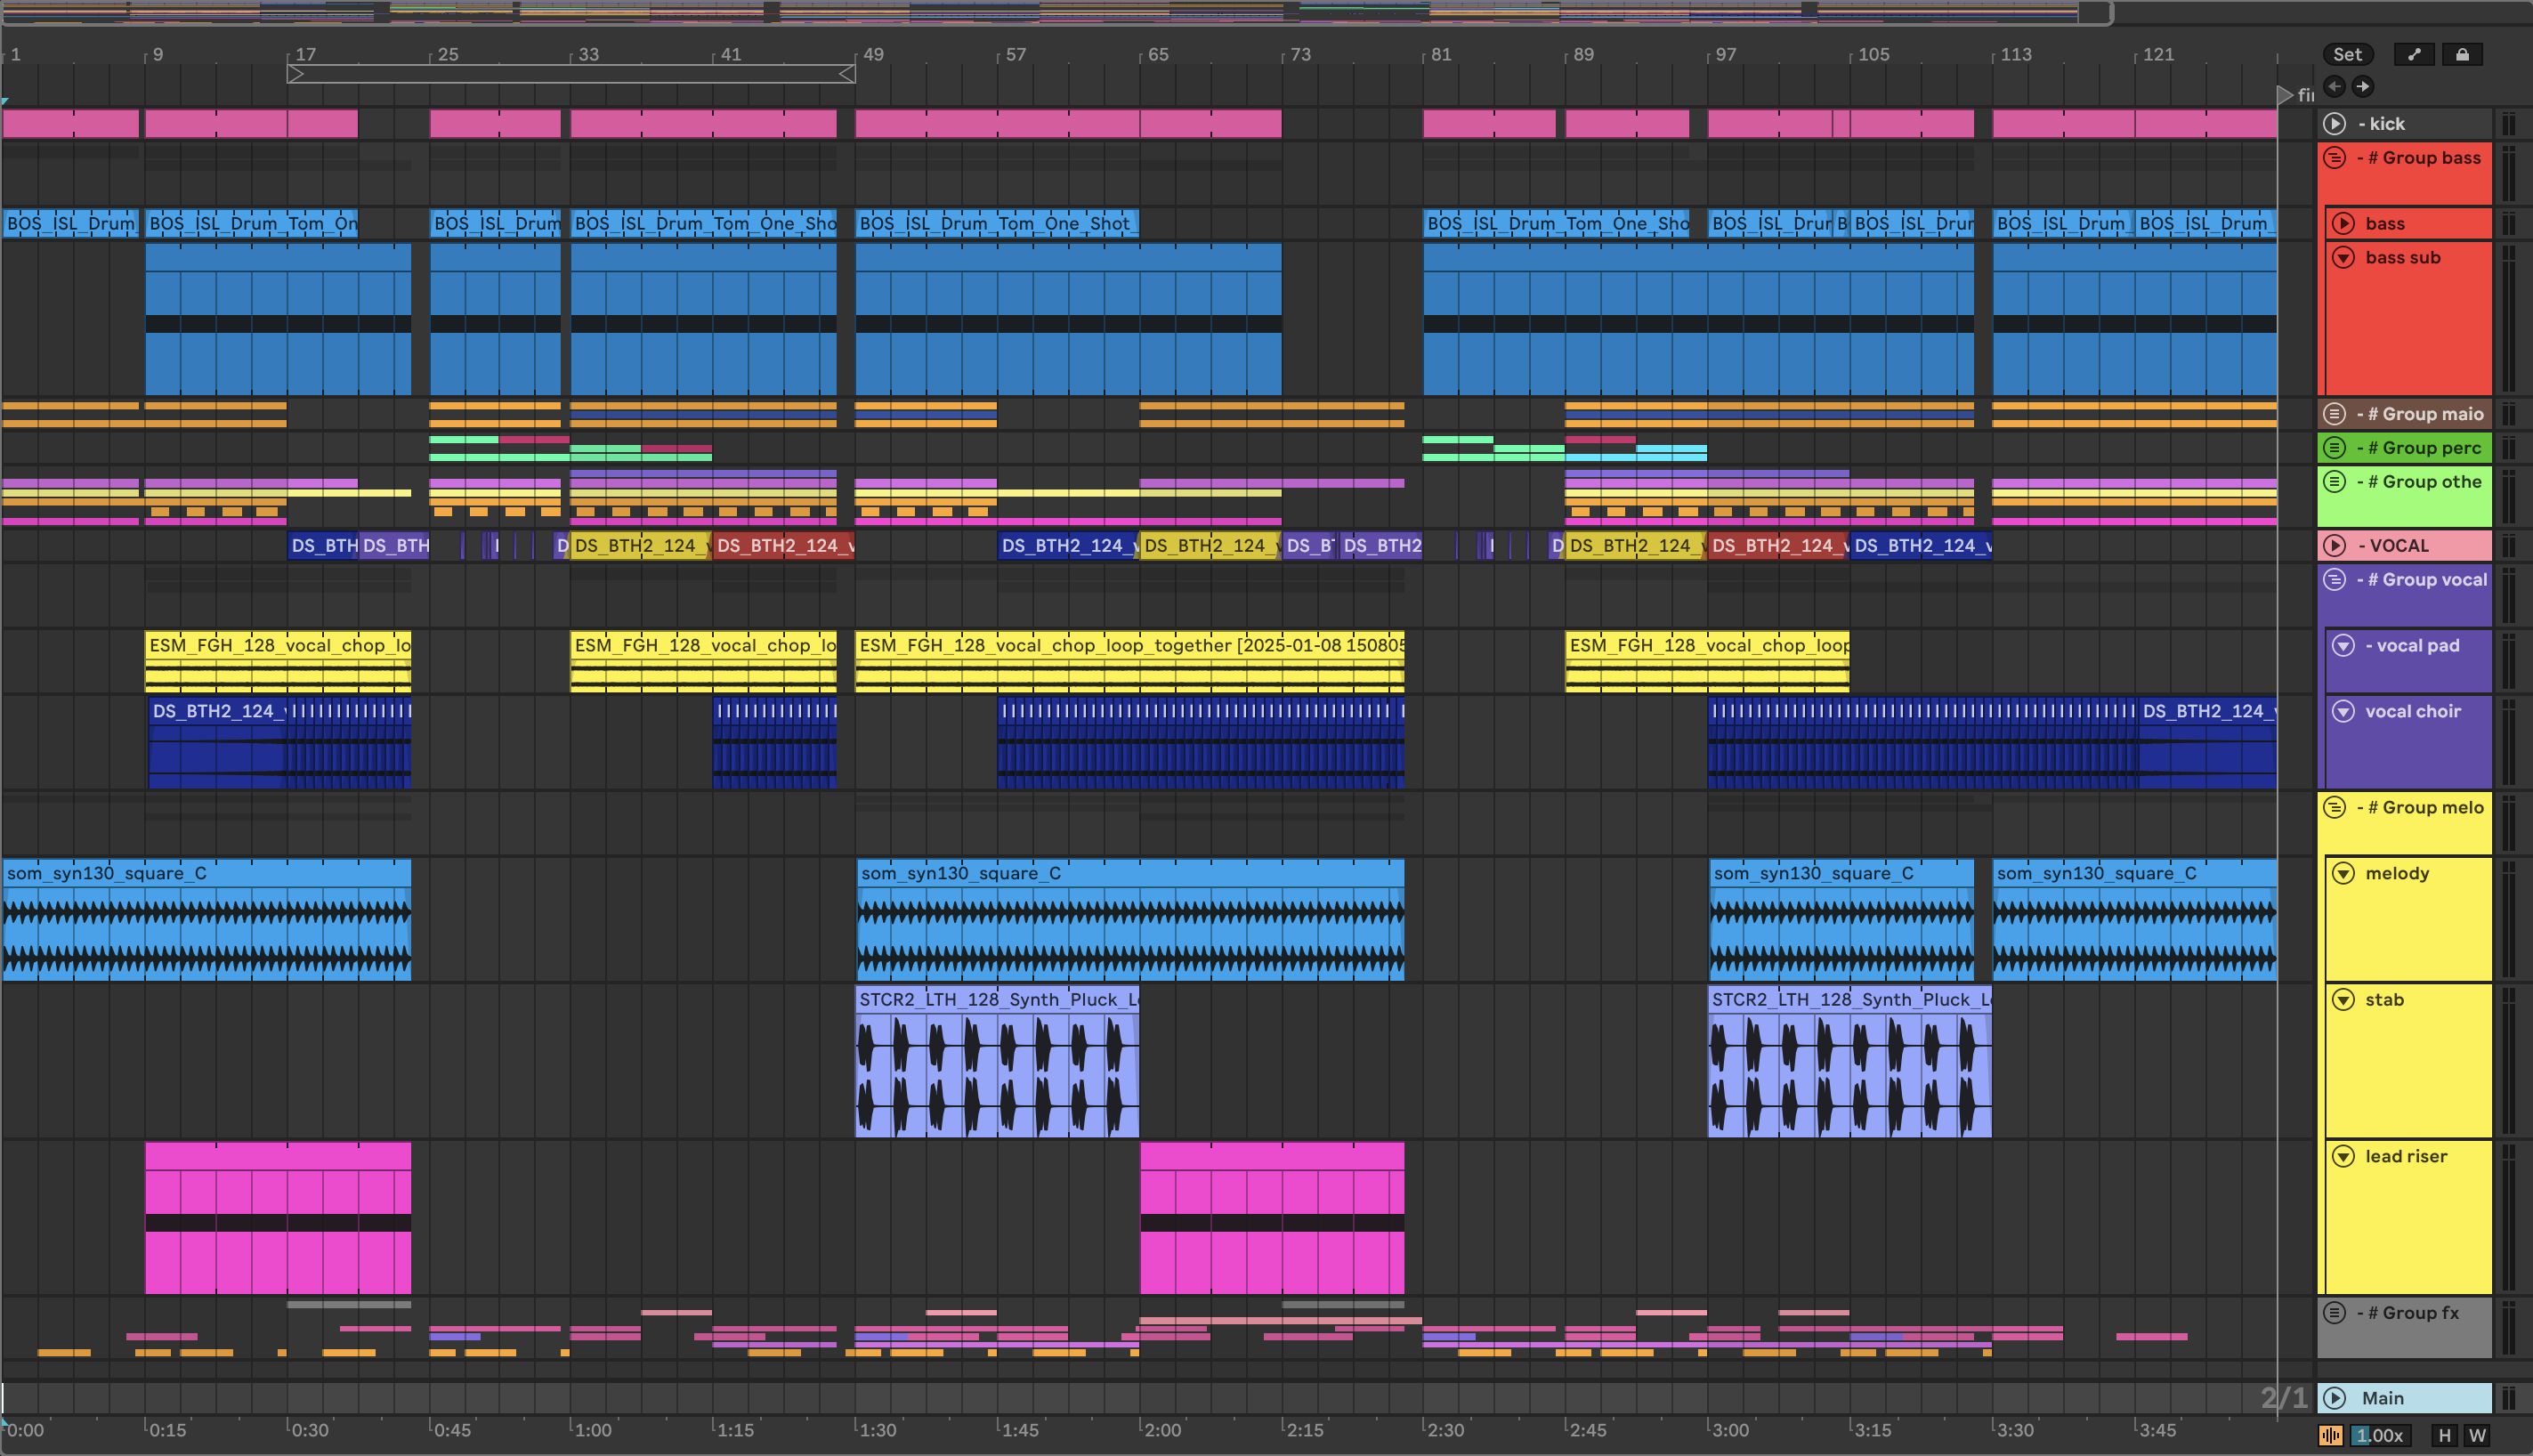Click the 2:00 mark in time ruler

click(x=1162, y=1430)
